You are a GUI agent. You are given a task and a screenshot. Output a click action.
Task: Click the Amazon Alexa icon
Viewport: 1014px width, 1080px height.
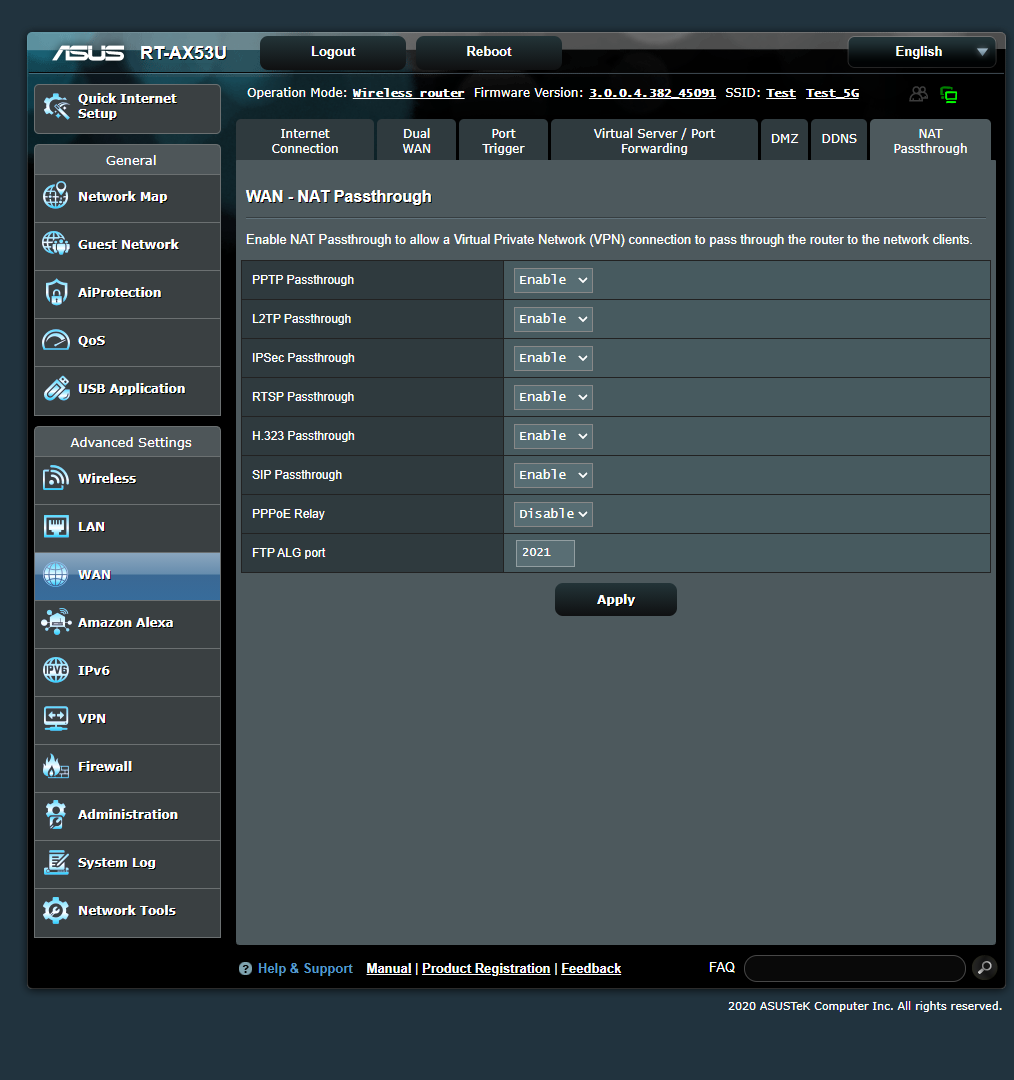[x=56, y=622]
